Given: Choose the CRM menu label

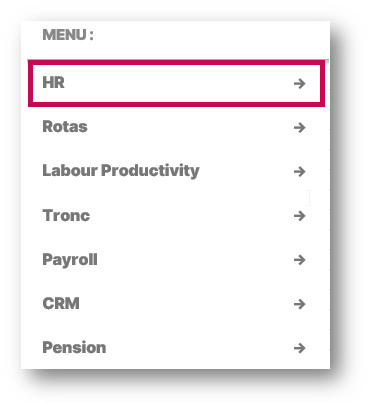Looking at the screenshot, I should click(x=61, y=303).
